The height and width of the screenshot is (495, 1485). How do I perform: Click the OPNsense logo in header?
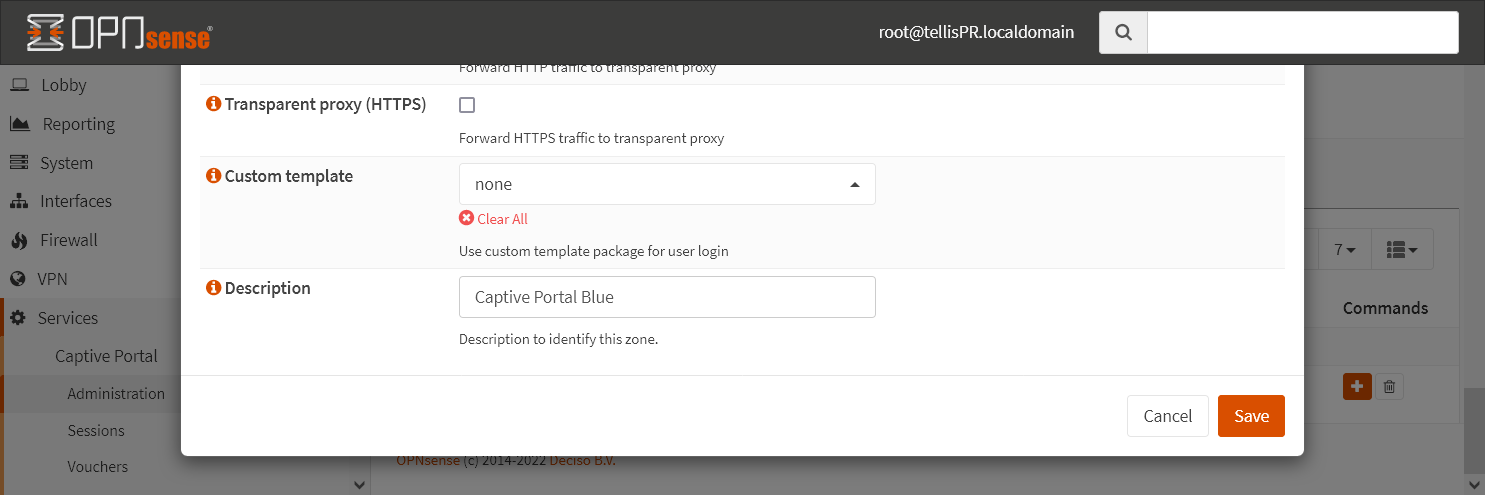pos(119,33)
